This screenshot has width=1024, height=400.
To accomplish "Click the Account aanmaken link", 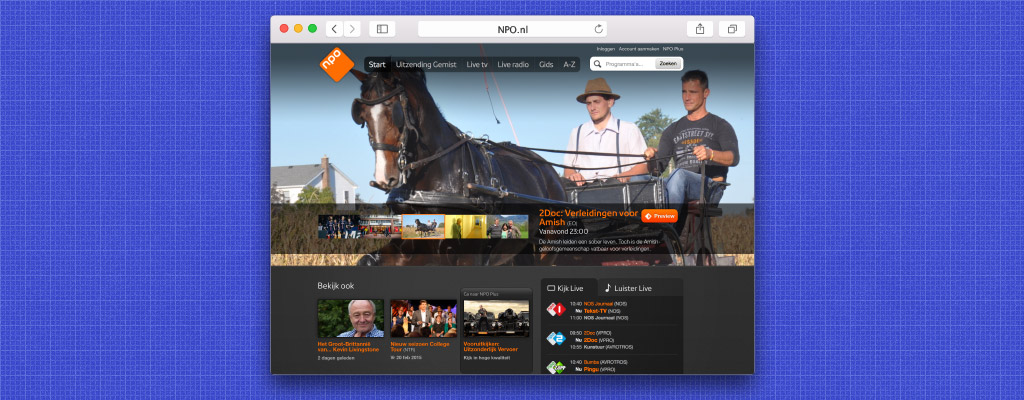I will (638, 49).
